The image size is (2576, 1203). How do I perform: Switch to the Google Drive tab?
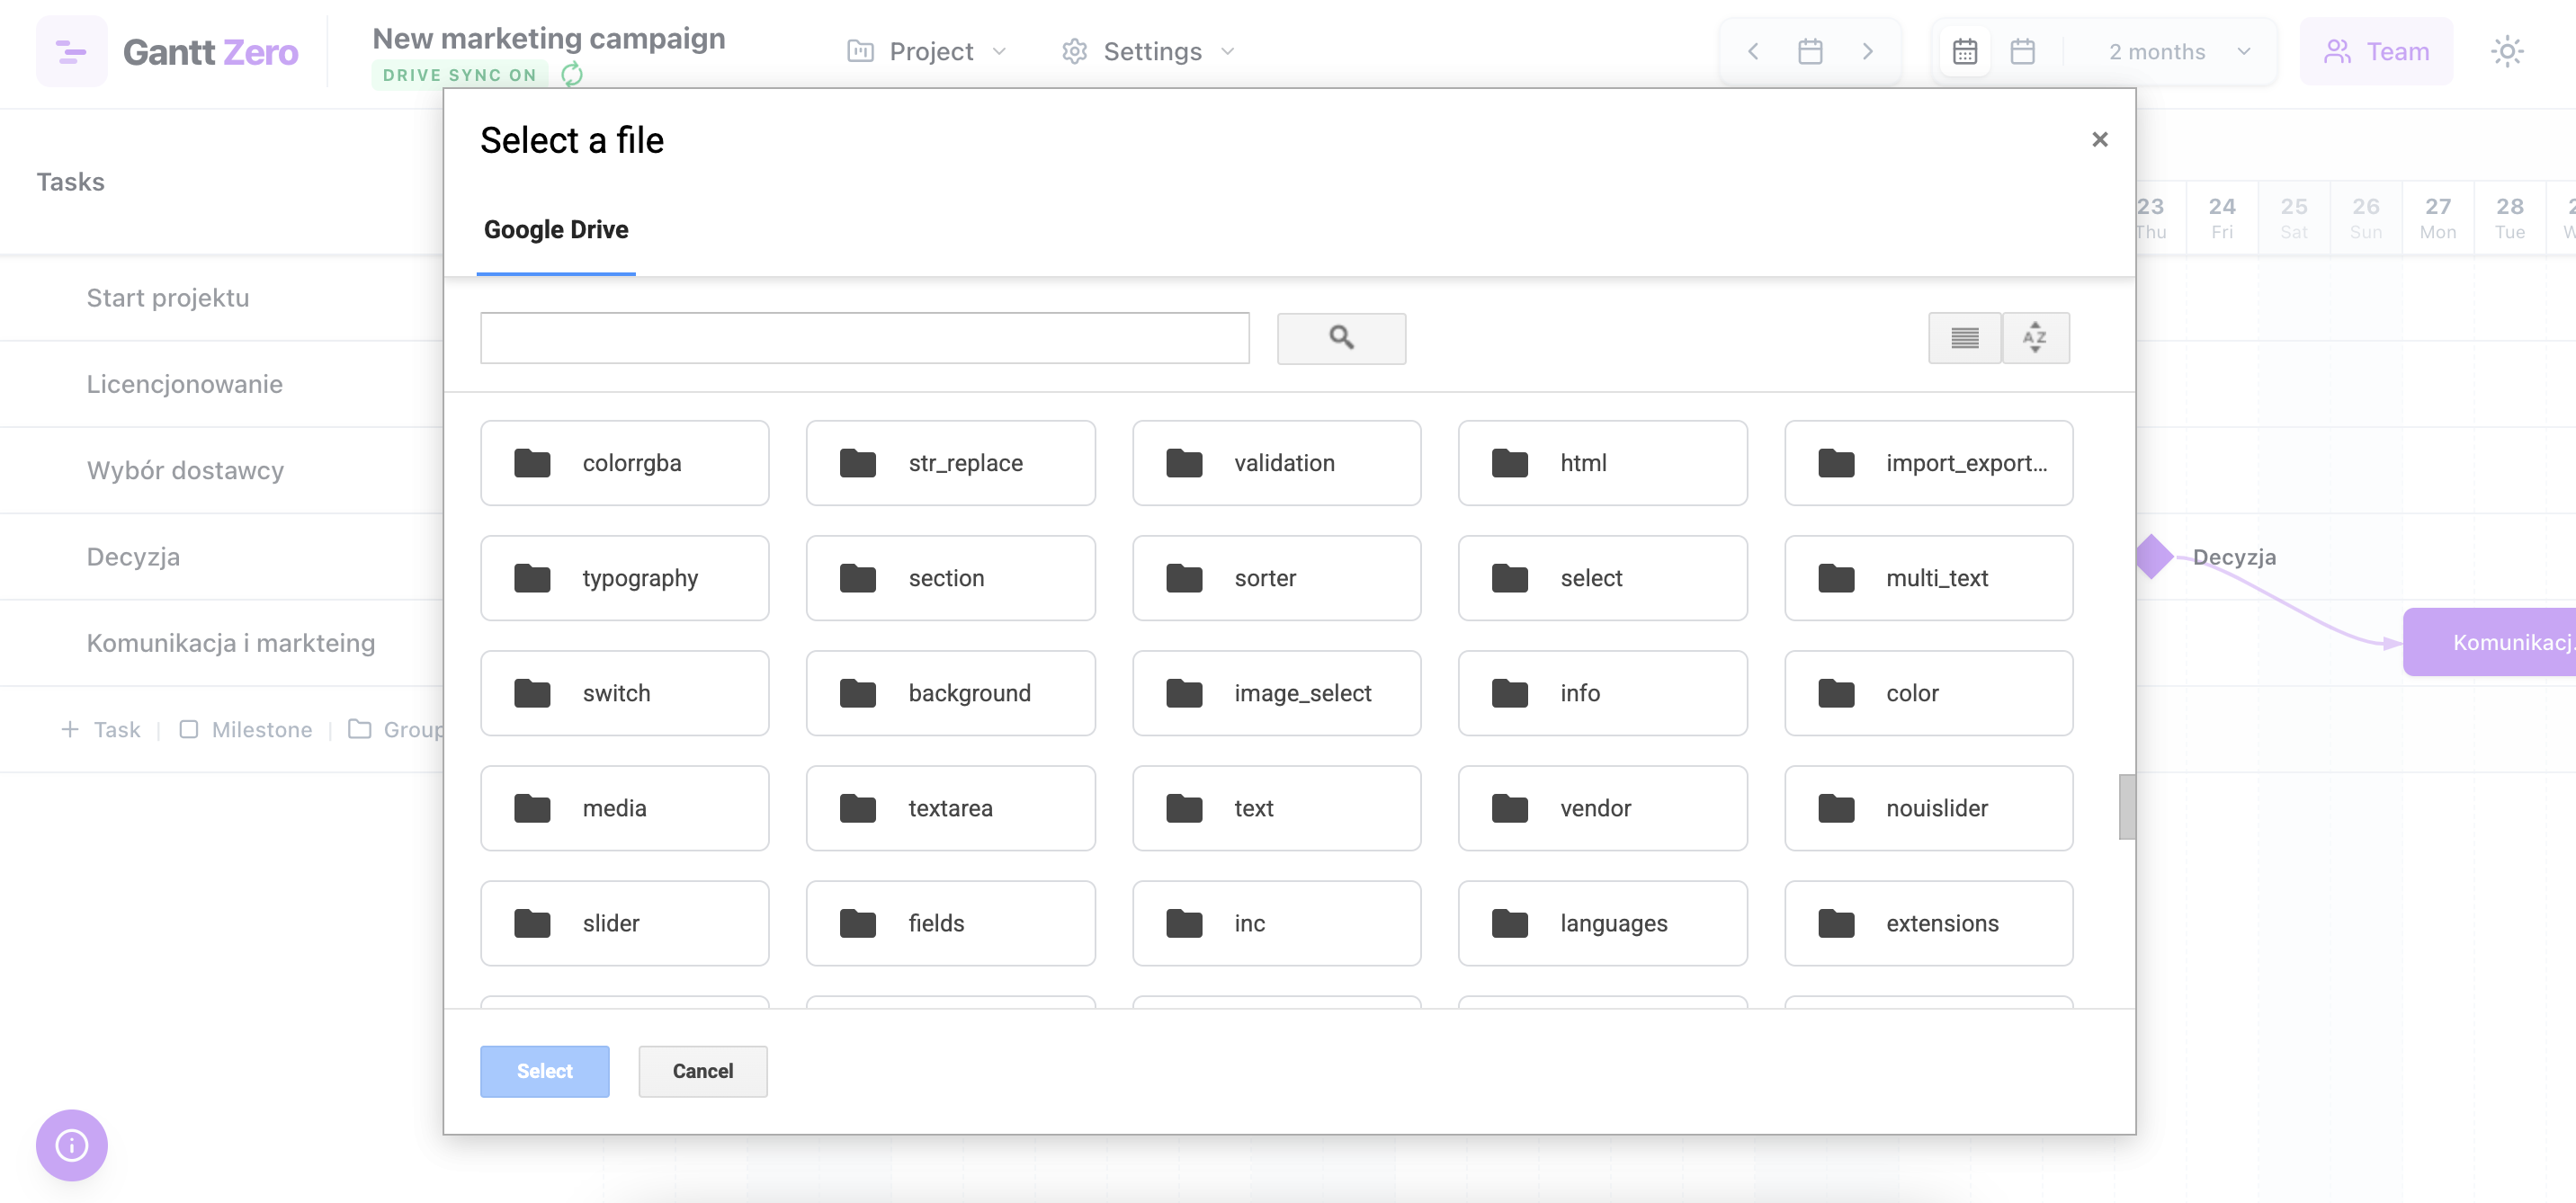pos(556,229)
